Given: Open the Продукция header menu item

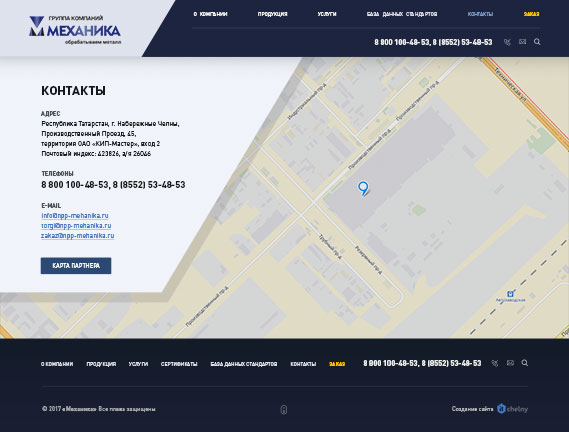Looking at the screenshot, I should [273, 14].
